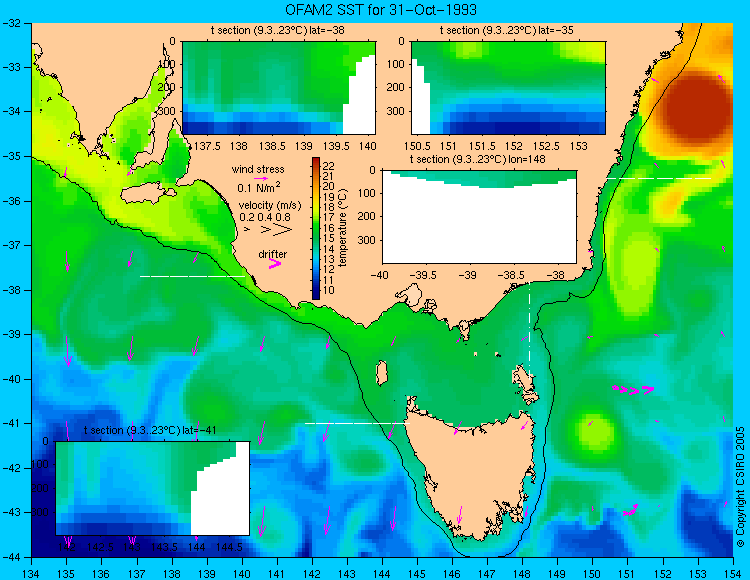Viewport: 750px width, 580px height.
Task: Click the '-35' latitude label on the left axis
Action: click(x=11, y=156)
